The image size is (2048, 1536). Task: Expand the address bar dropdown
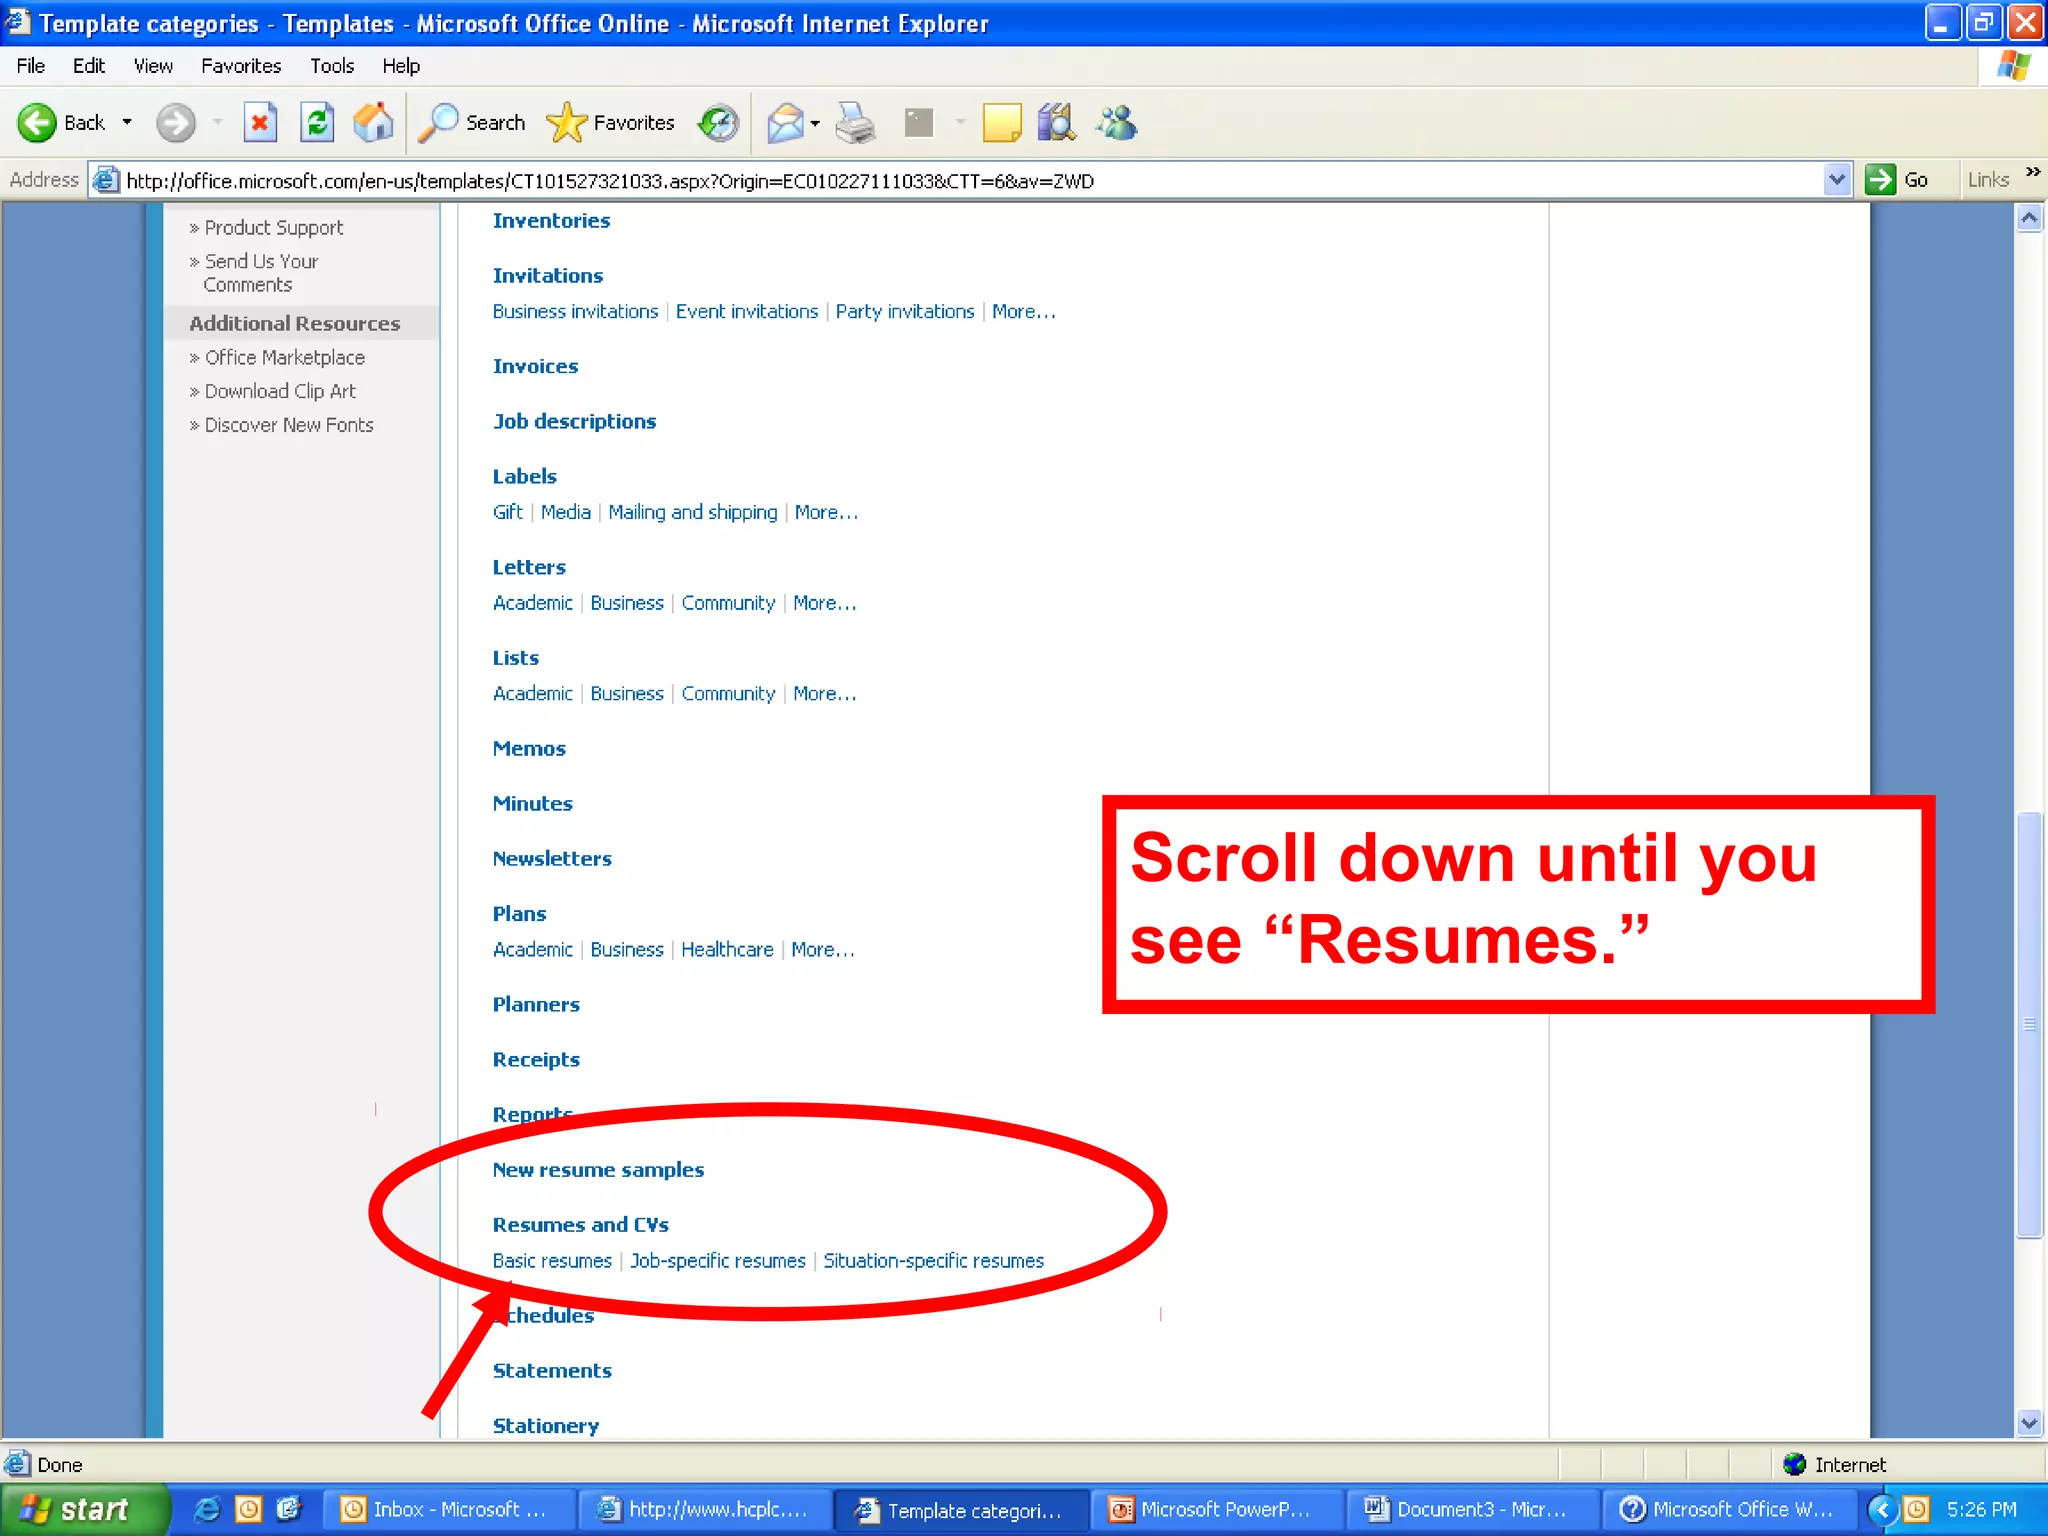[1836, 180]
